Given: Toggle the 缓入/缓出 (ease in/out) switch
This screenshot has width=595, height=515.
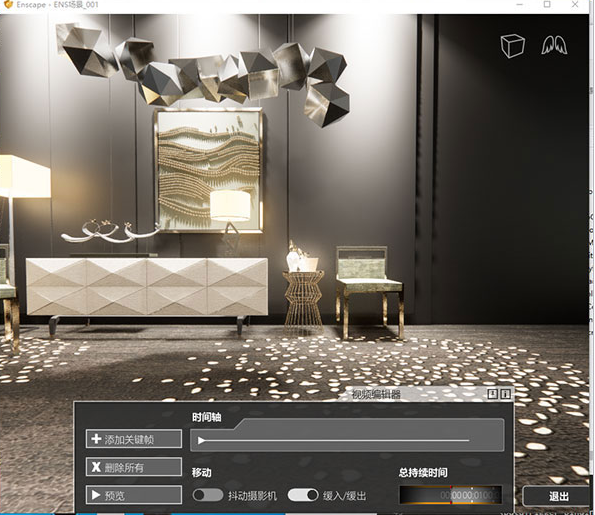Looking at the screenshot, I should point(303,495).
